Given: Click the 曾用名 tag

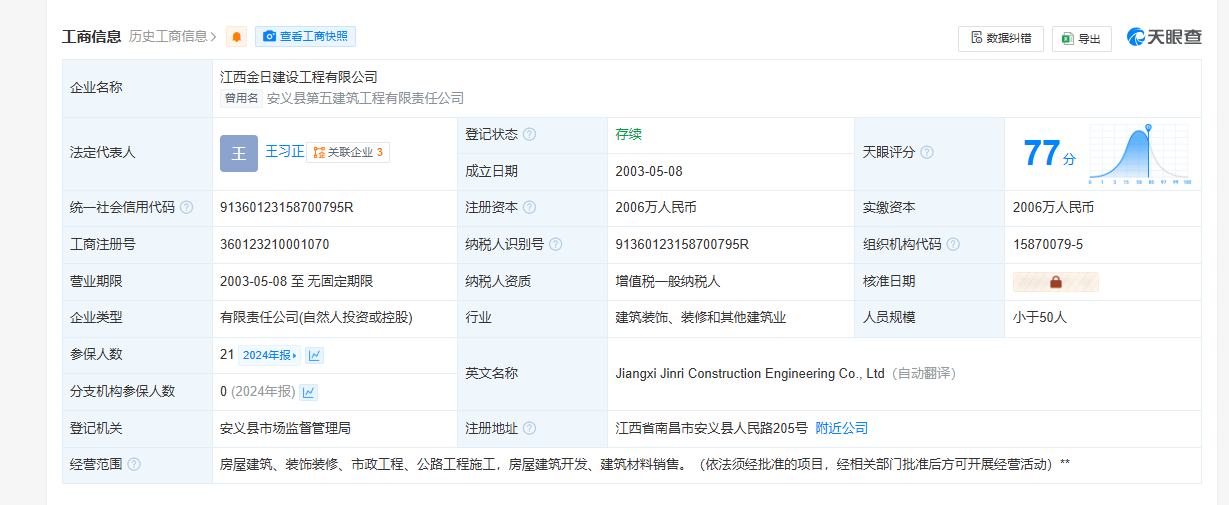Looking at the screenshot, I should [241, 98].
